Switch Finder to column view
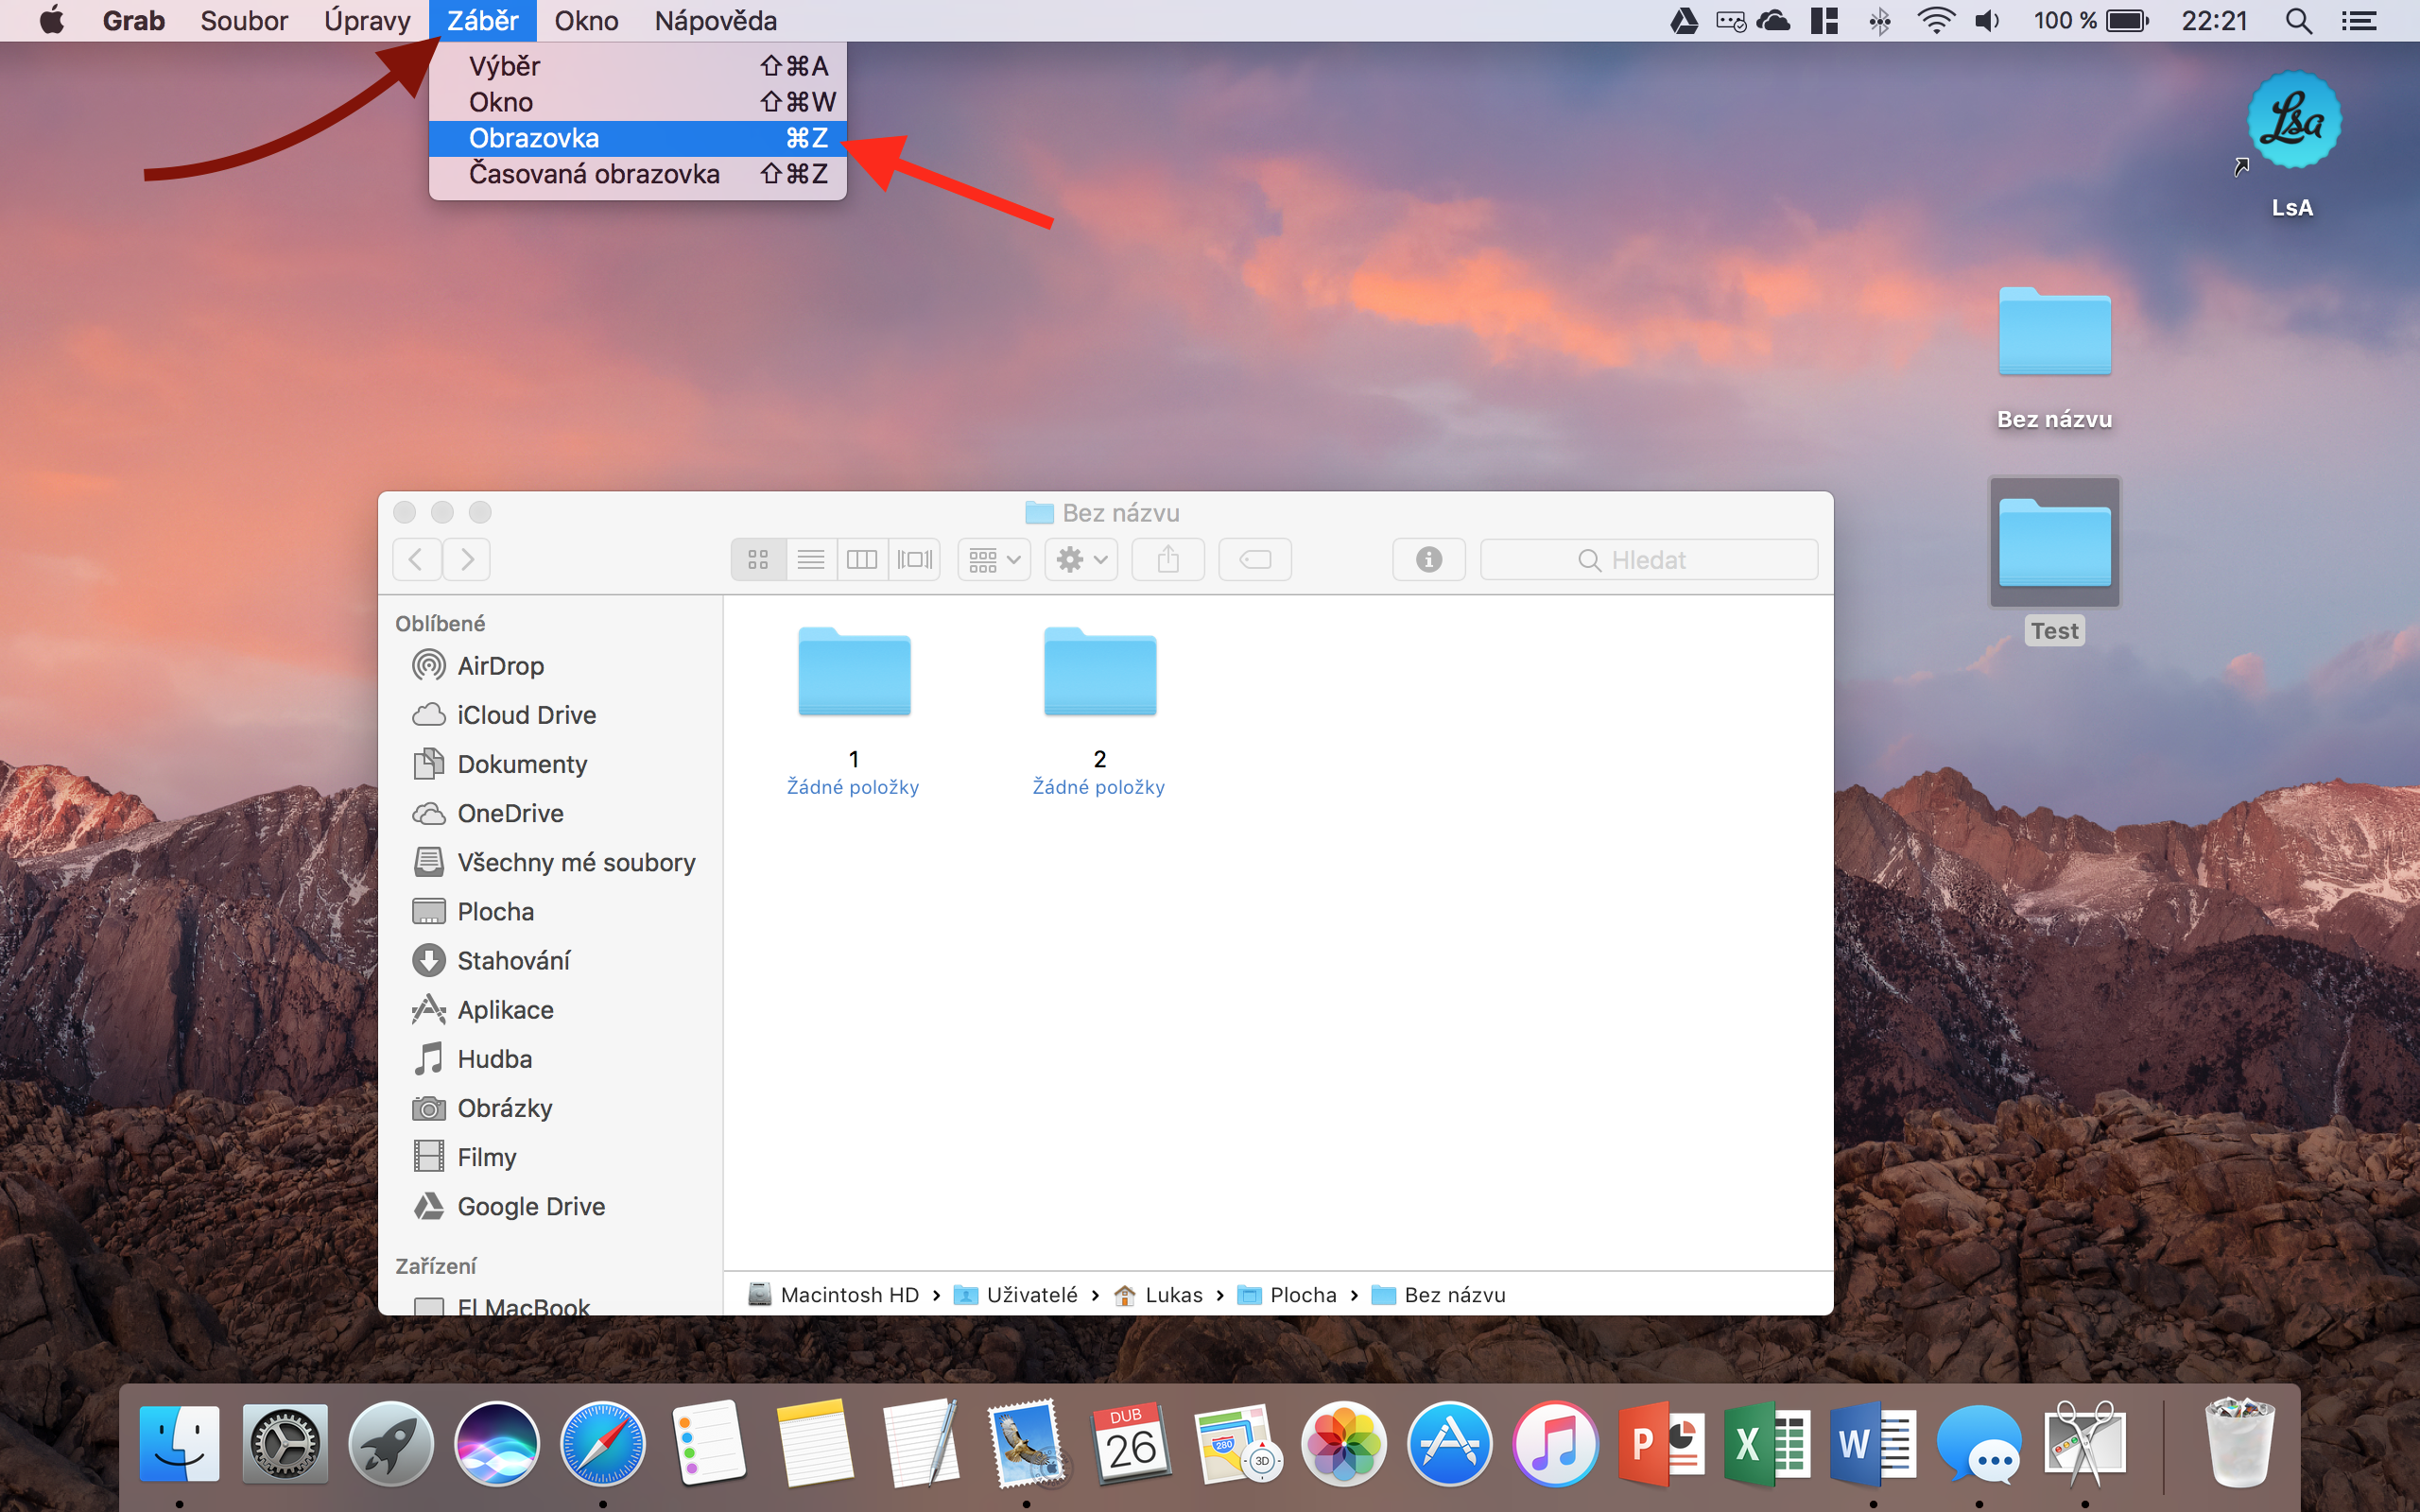The width and height of the screenshot is (2420, 1512). coord(861,559)
